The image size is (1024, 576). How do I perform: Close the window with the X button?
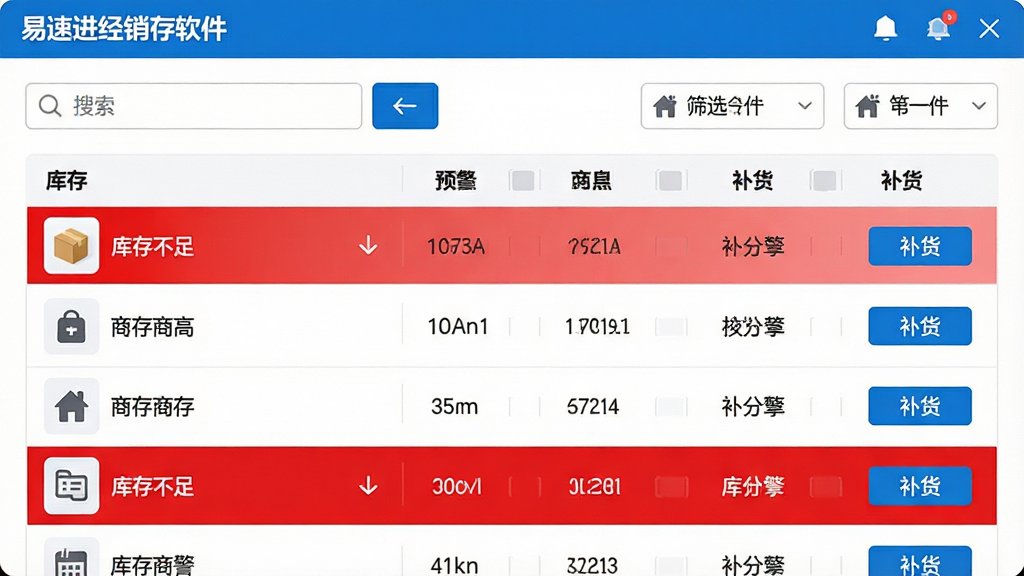(x=989, y=28)
